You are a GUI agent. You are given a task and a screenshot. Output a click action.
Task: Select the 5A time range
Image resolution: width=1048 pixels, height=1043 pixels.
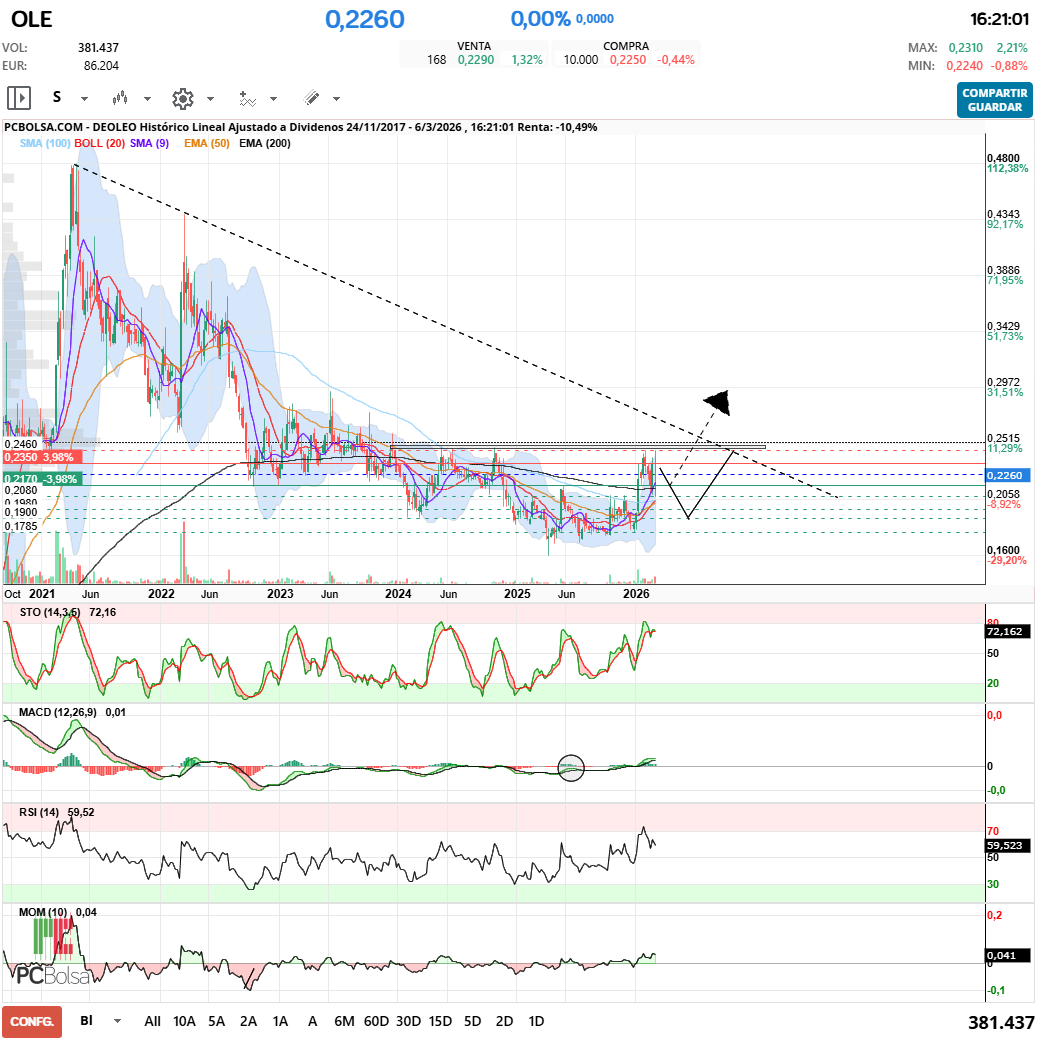coord(216,1021)
